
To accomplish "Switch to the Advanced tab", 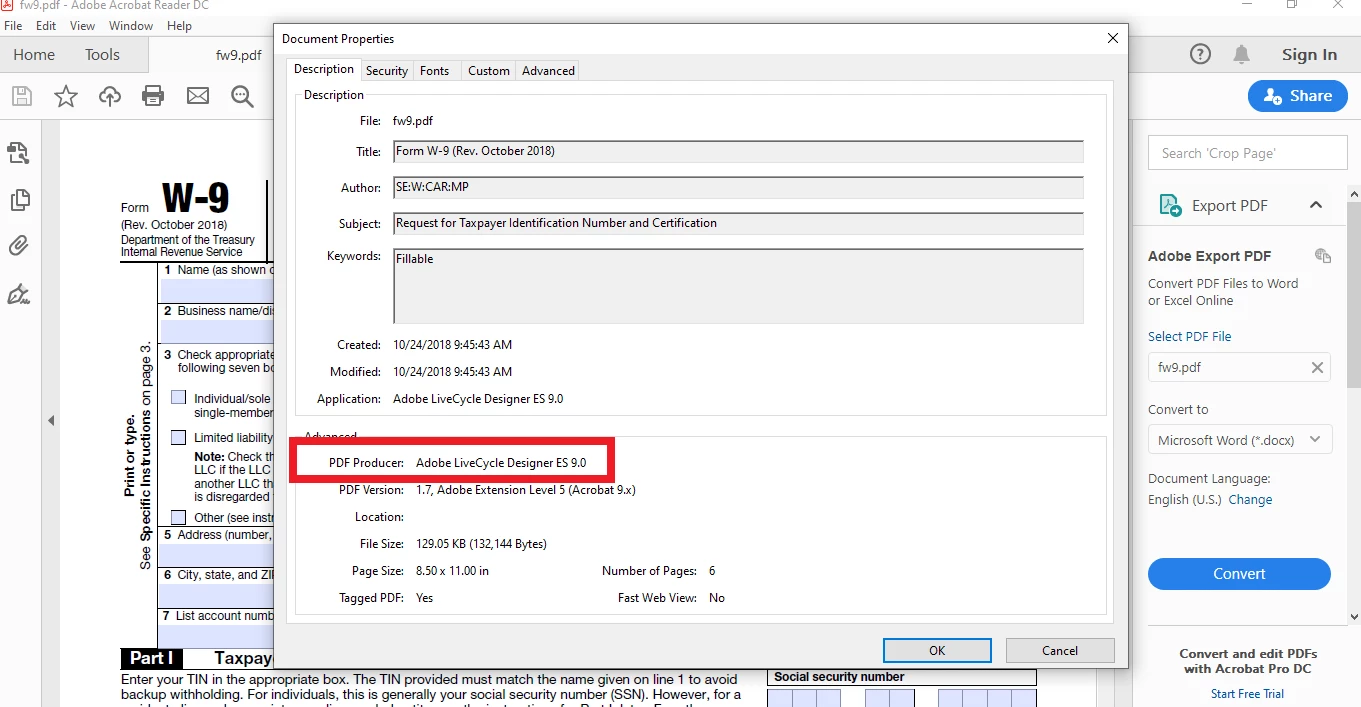I will tap(548, 71).
